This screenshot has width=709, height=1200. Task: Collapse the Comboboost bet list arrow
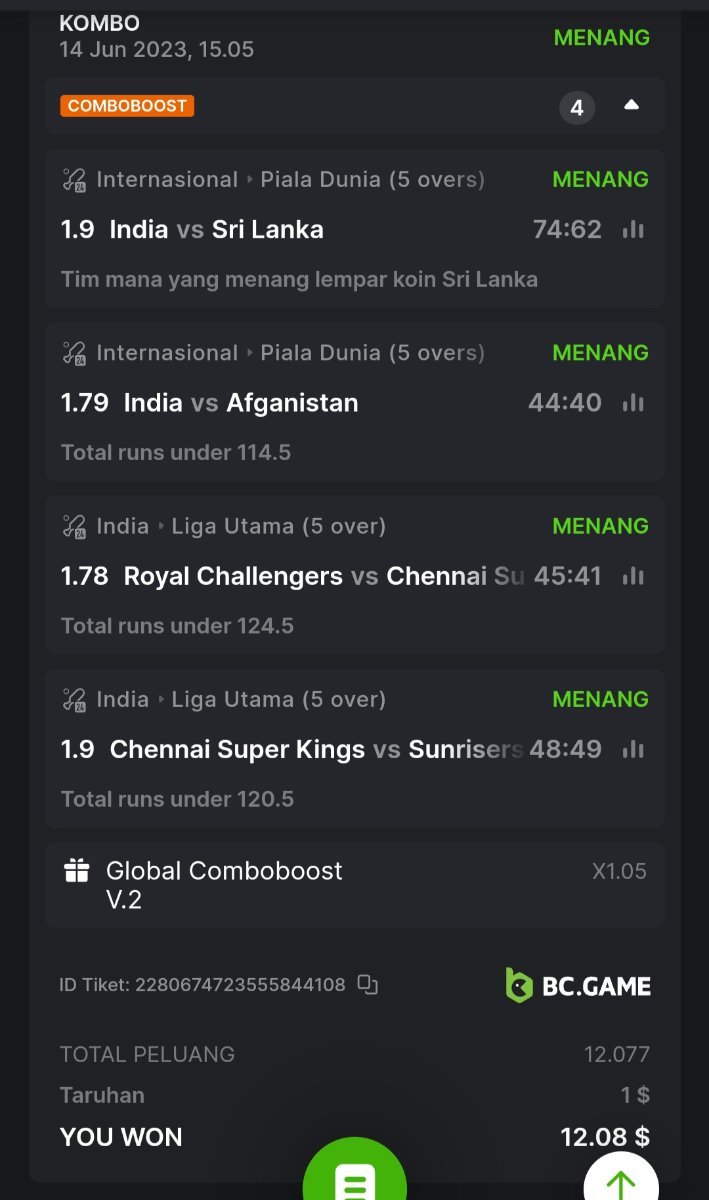click(x=631, y=106)
